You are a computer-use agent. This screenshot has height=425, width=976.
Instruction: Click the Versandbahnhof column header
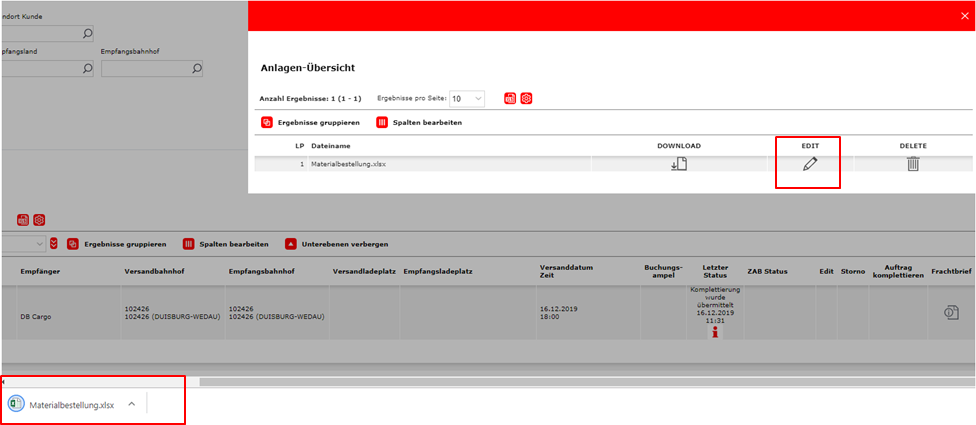154,271
